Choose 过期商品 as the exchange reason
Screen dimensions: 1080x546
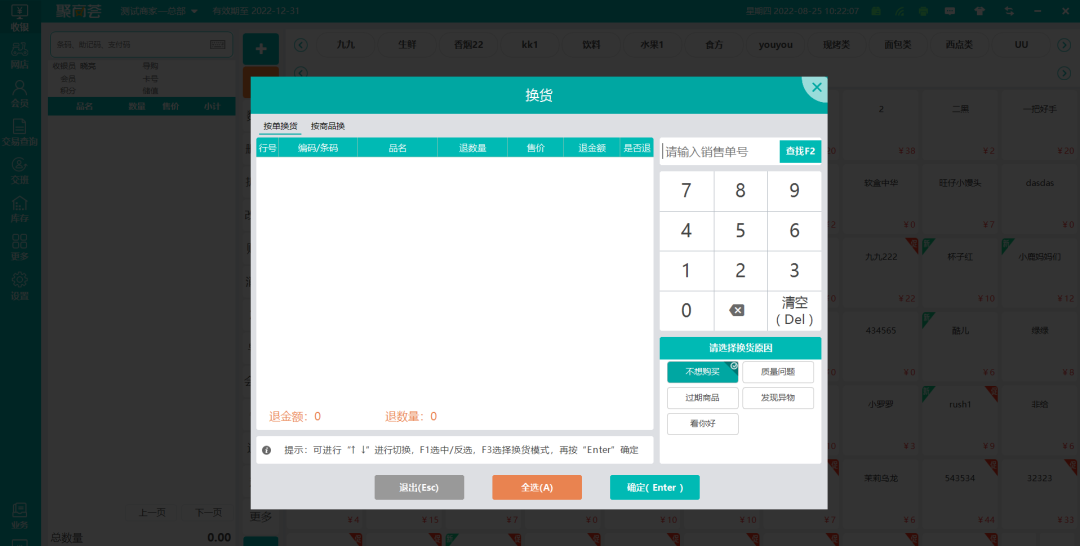tap(702, 398)
